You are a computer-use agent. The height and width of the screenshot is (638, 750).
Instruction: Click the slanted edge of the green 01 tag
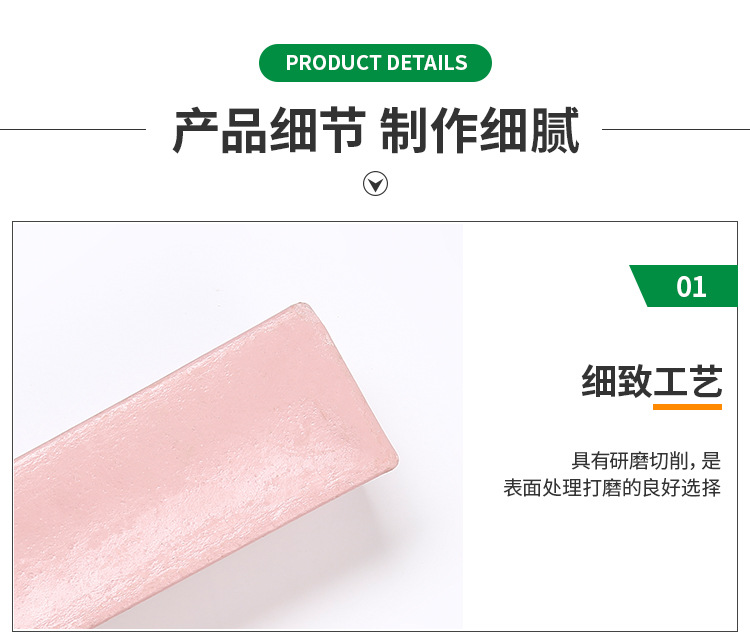[638, 286]
